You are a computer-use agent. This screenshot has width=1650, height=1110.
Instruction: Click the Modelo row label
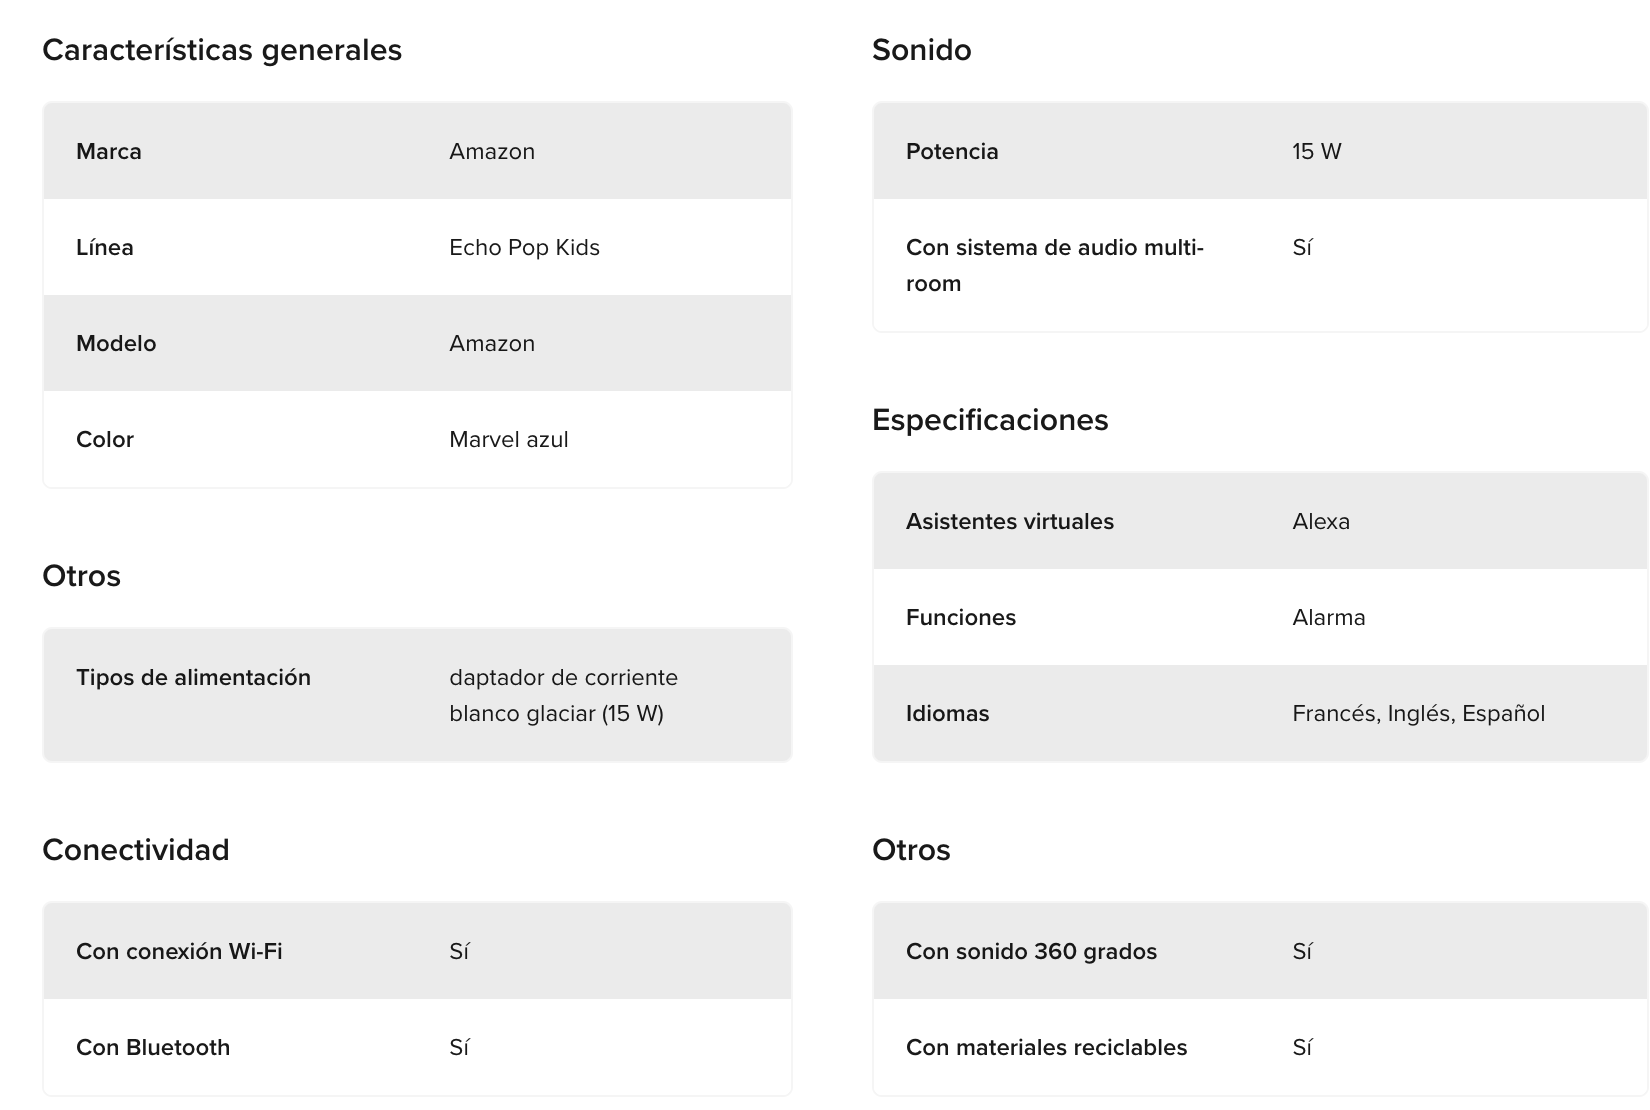(116, 343)
